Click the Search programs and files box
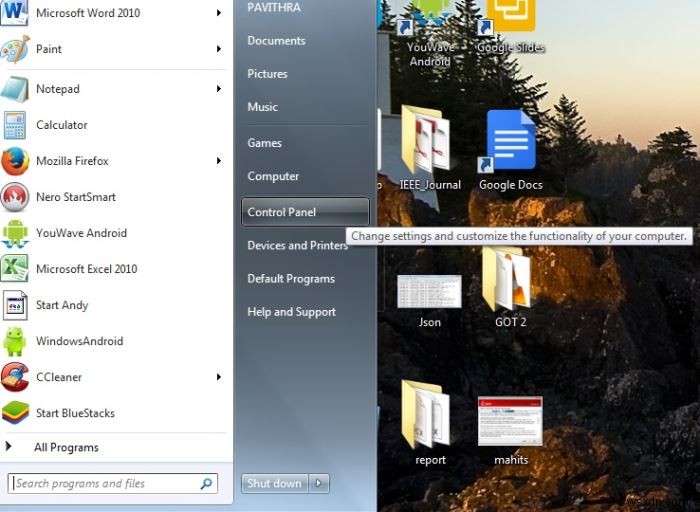This screenshot has width=700, height=512. pos(112,483)
